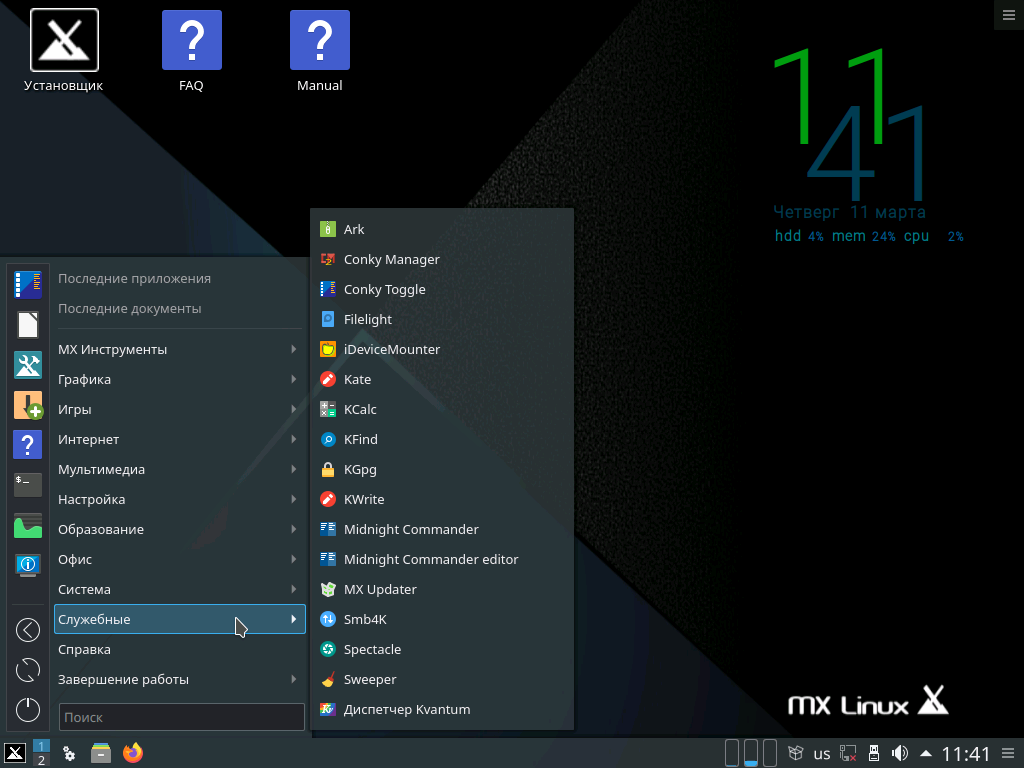This screenshot has width=1024, height=768.
Task: Click the Sweeper broom icon
Action: 328,680
